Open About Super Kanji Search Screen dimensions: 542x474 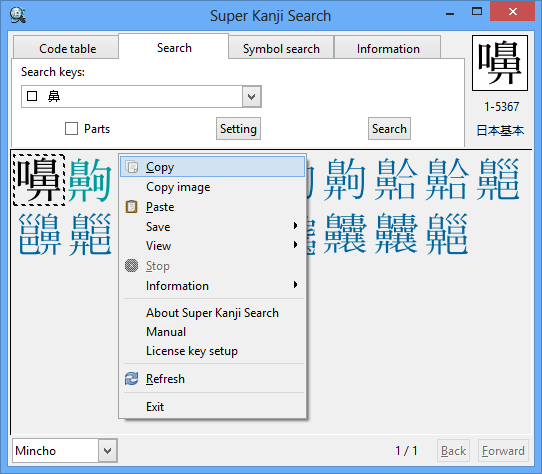coord(212,313)
